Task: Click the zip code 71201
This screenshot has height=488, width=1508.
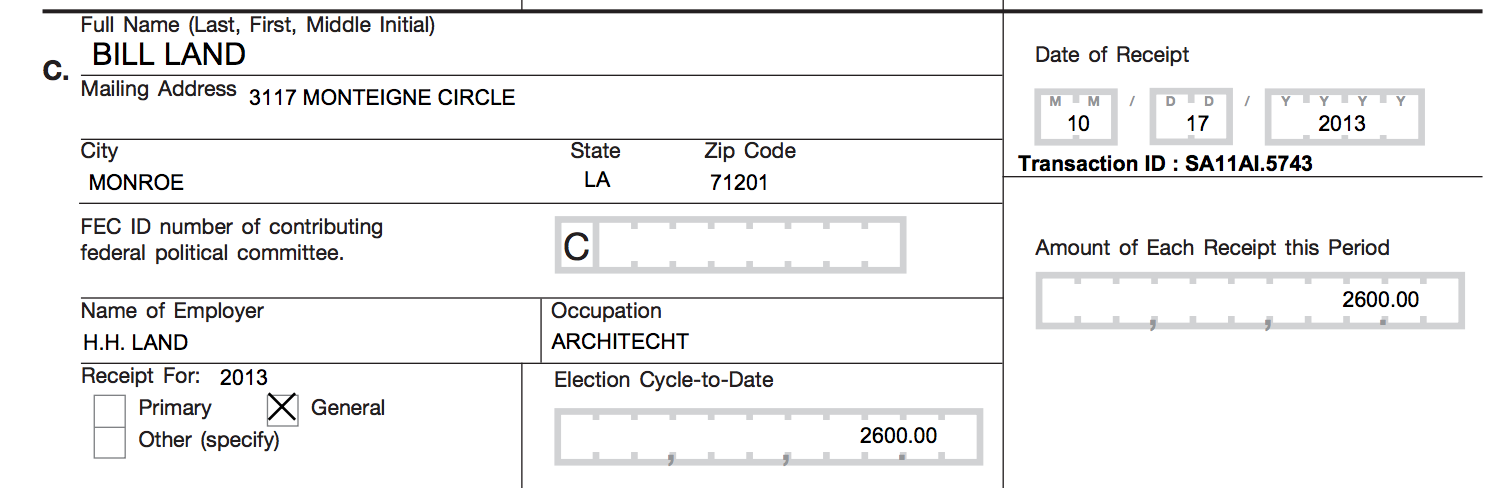Action: [739, 183]
